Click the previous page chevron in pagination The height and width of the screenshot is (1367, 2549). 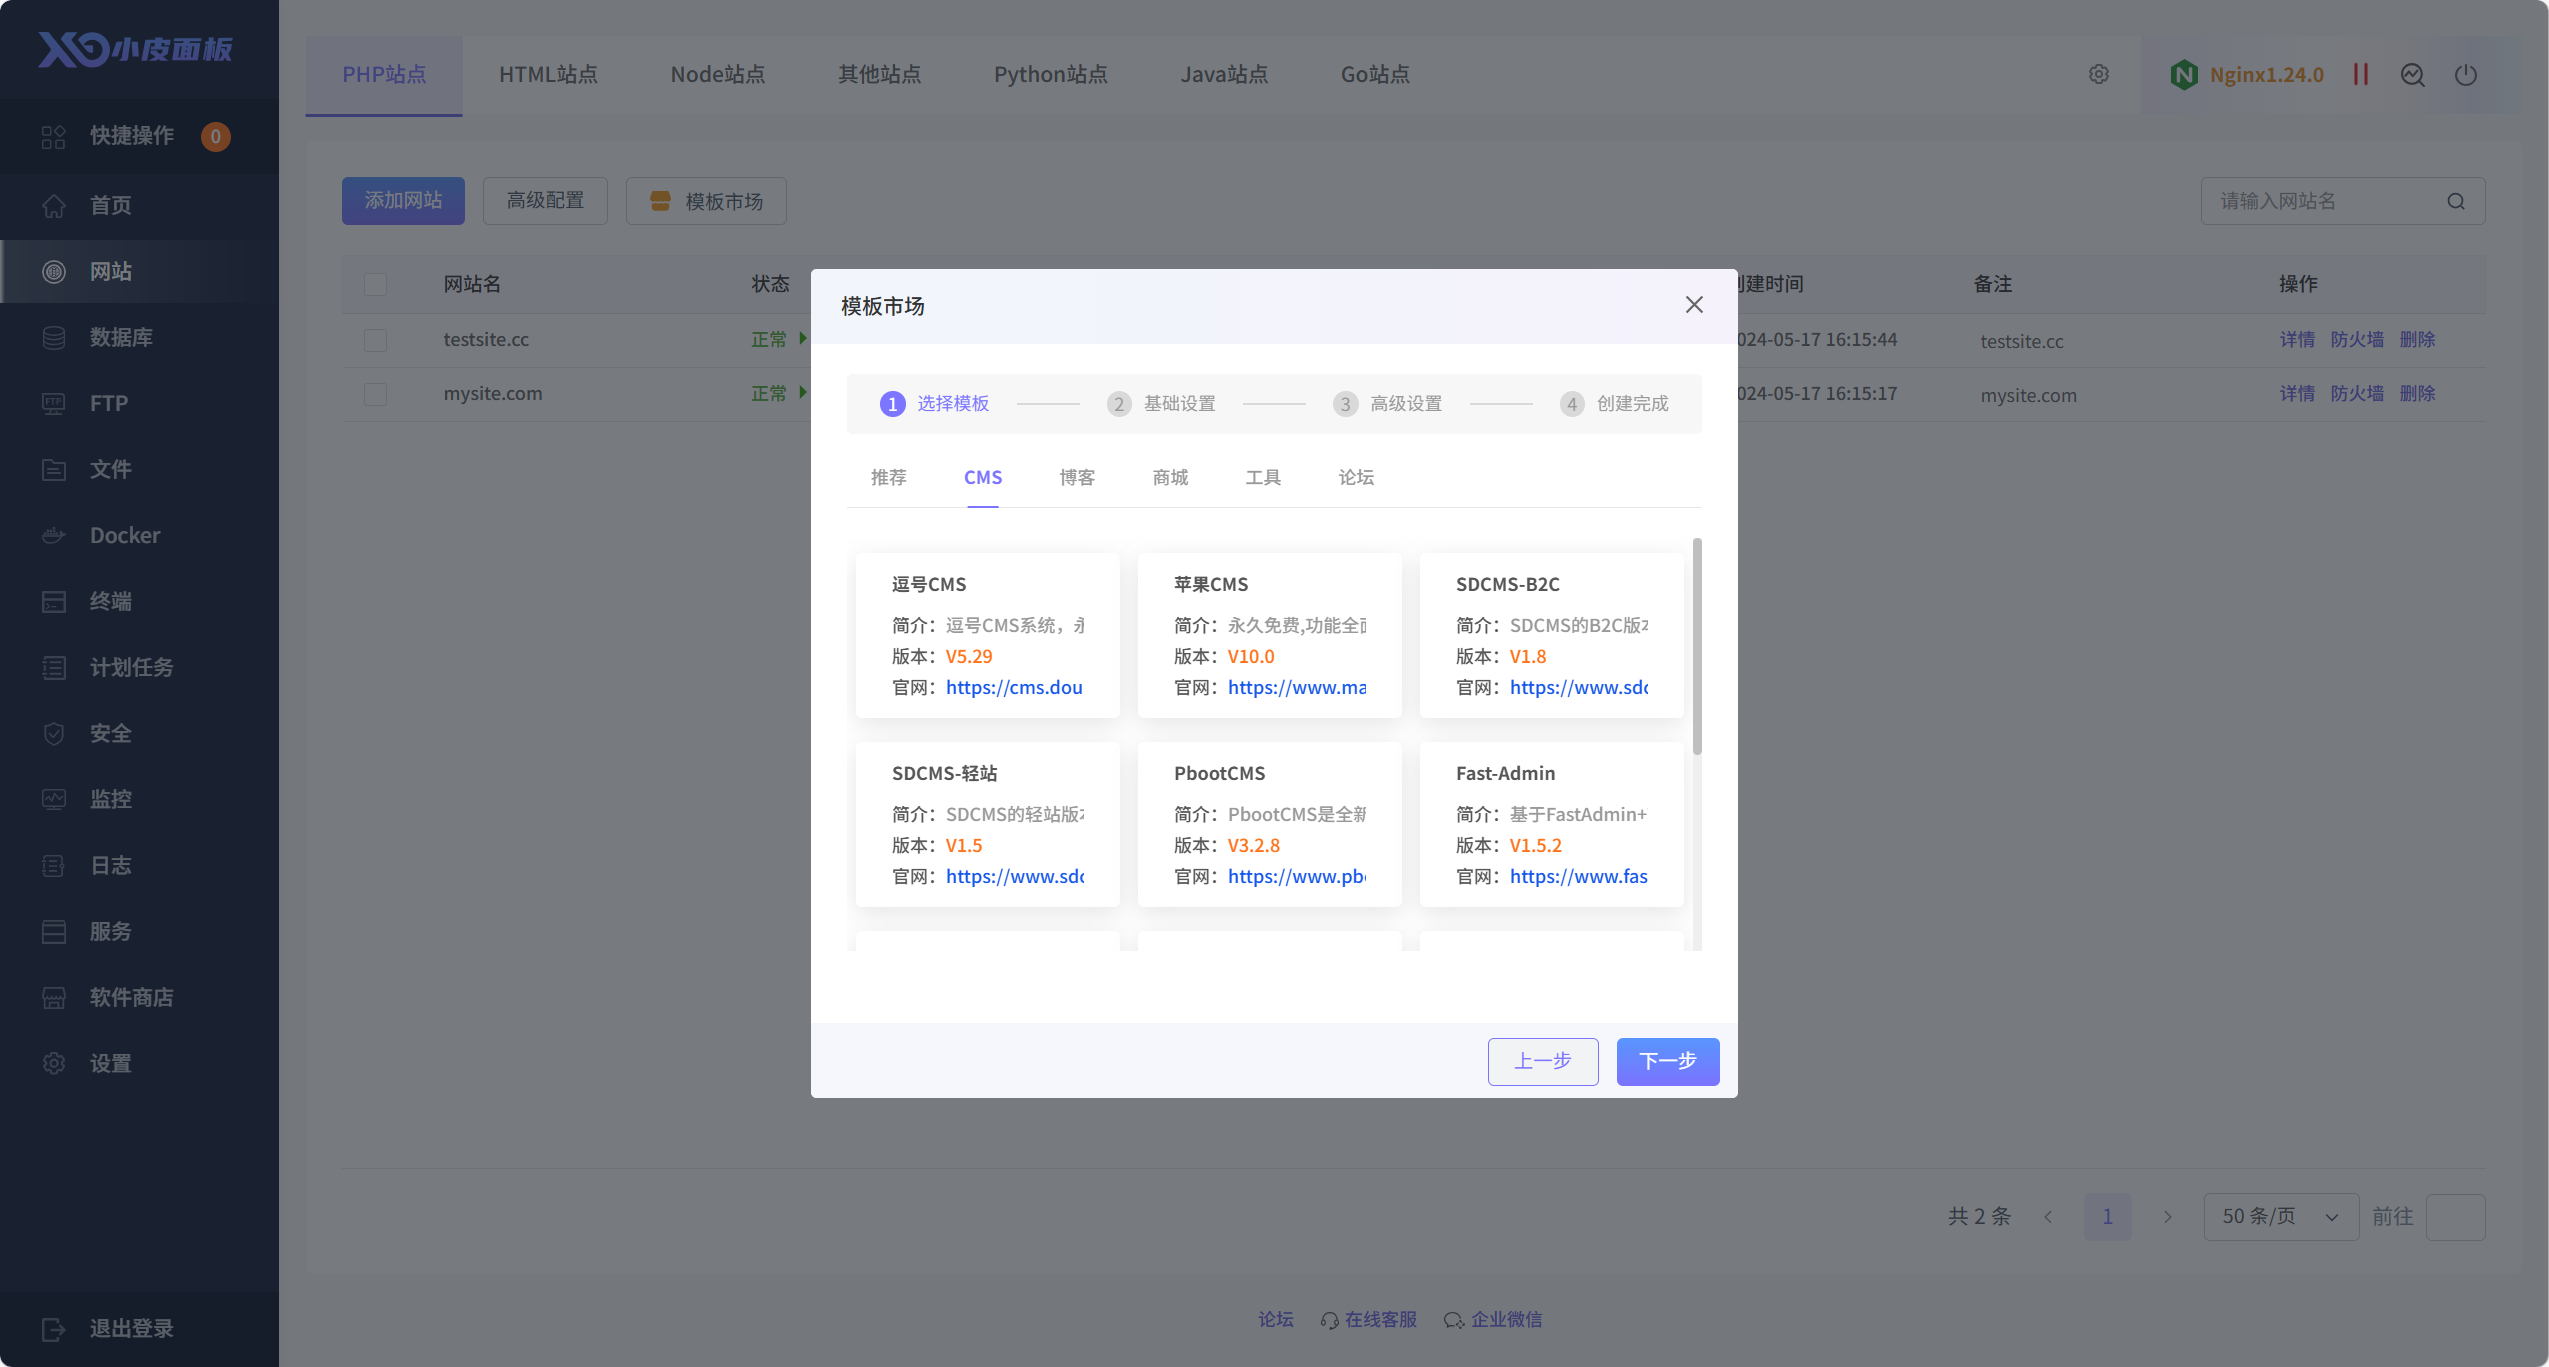(x=2048, y=1217)
